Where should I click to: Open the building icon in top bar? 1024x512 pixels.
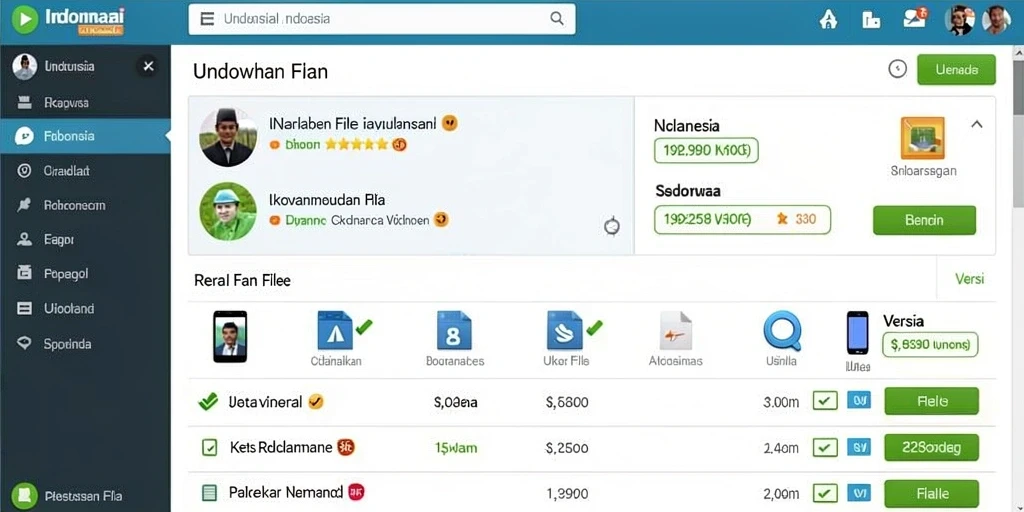(x=871, y=20)
